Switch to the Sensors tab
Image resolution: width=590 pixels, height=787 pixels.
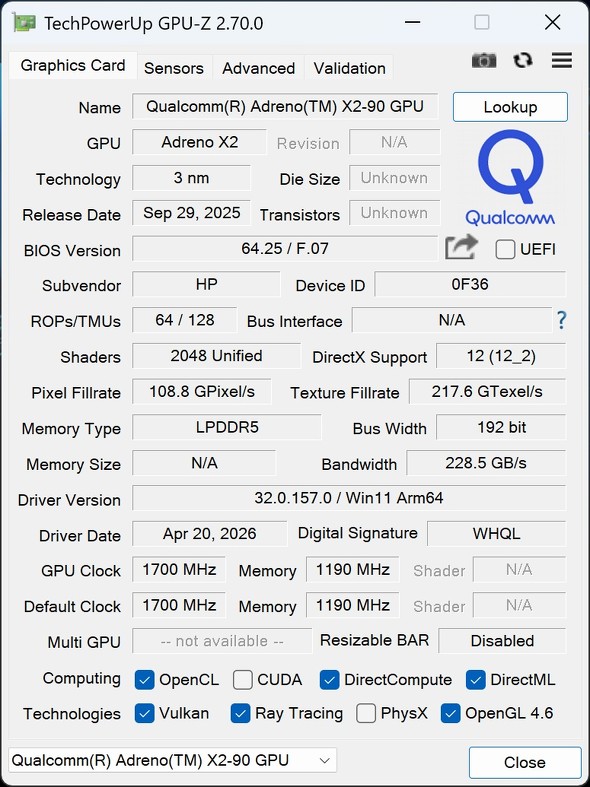pos(174,68)
